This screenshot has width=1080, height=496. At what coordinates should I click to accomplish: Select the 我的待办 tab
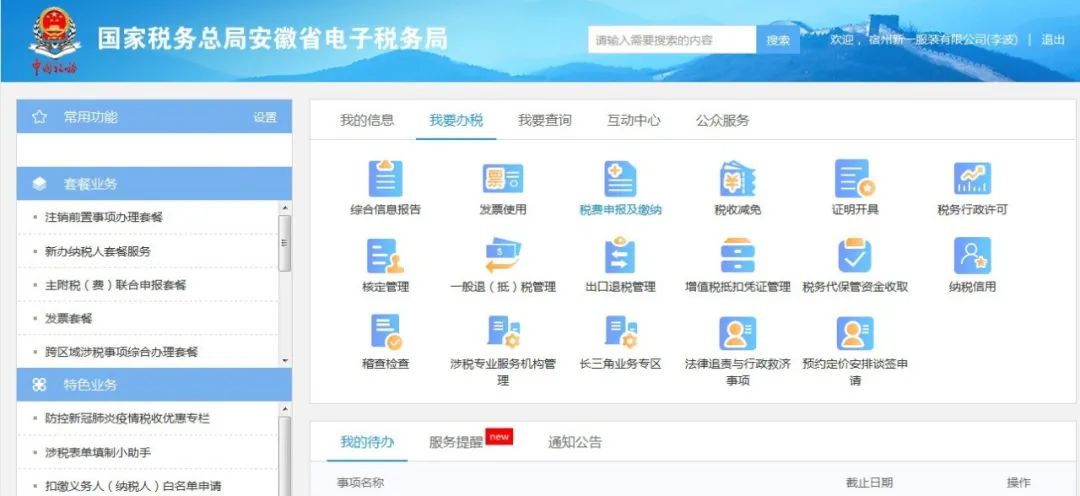pos(367,442)
